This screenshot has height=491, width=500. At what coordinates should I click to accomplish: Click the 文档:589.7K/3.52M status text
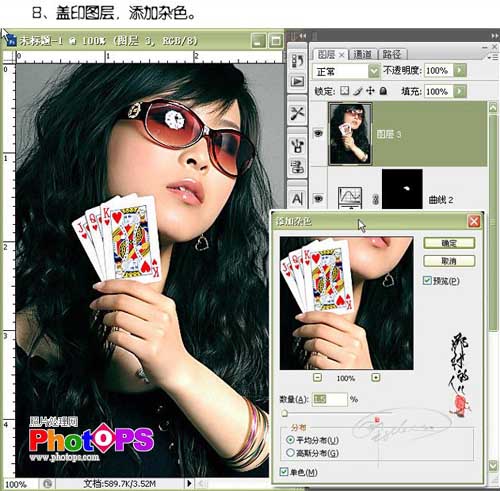click(119, 483)
